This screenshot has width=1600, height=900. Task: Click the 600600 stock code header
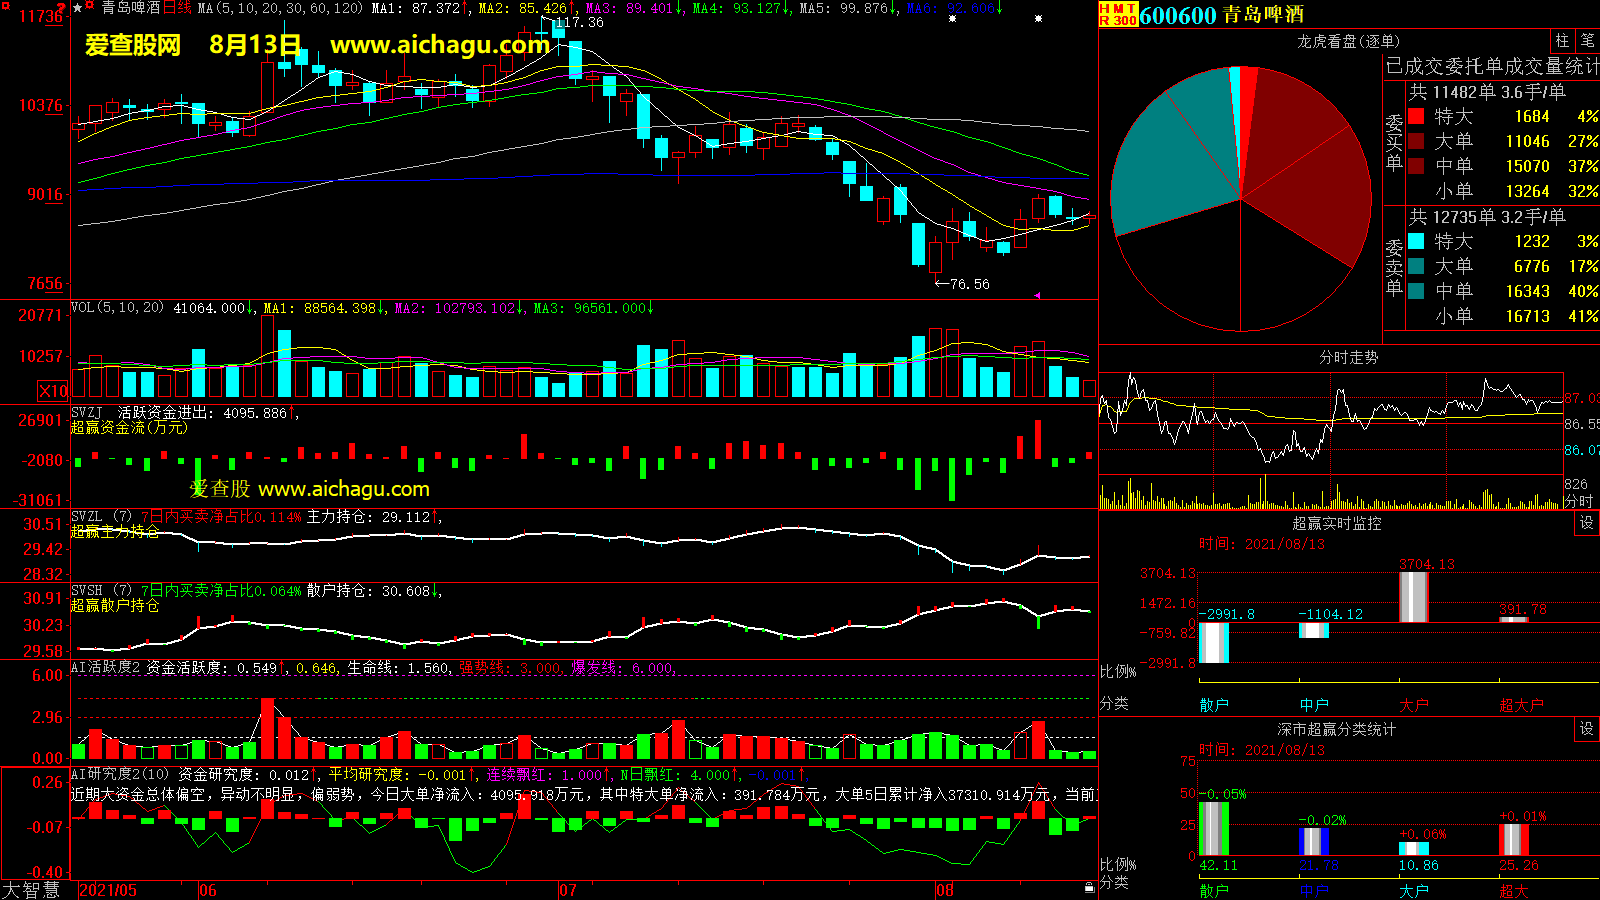(x=1178, y=15)
